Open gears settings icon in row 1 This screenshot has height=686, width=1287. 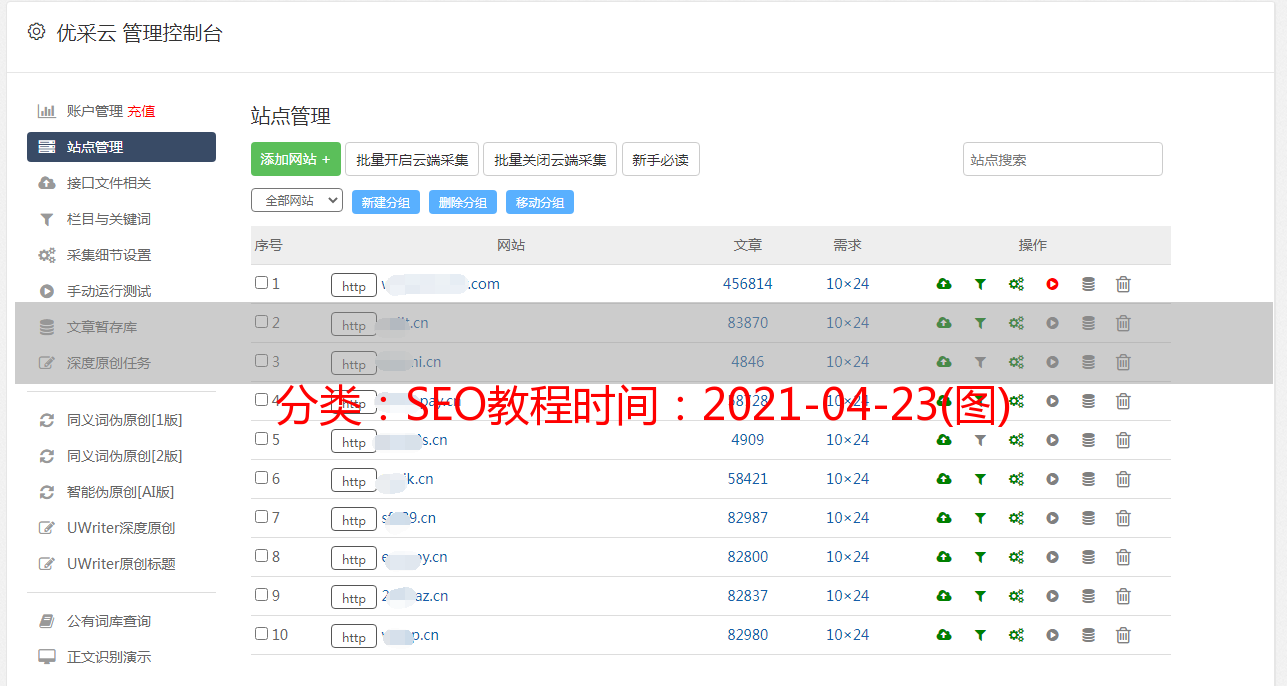[1016, 284]
